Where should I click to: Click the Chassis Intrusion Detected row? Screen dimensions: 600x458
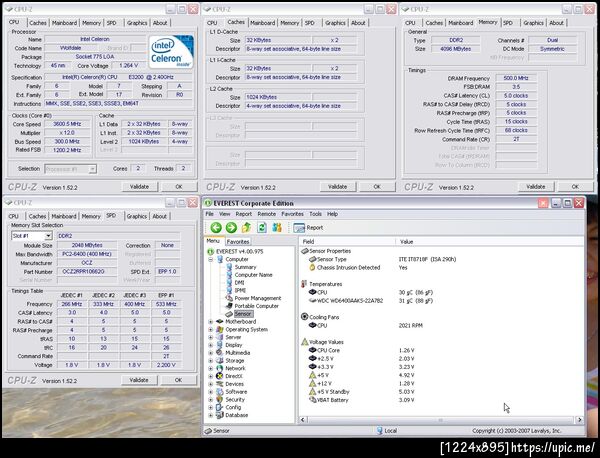click(359, 267)
